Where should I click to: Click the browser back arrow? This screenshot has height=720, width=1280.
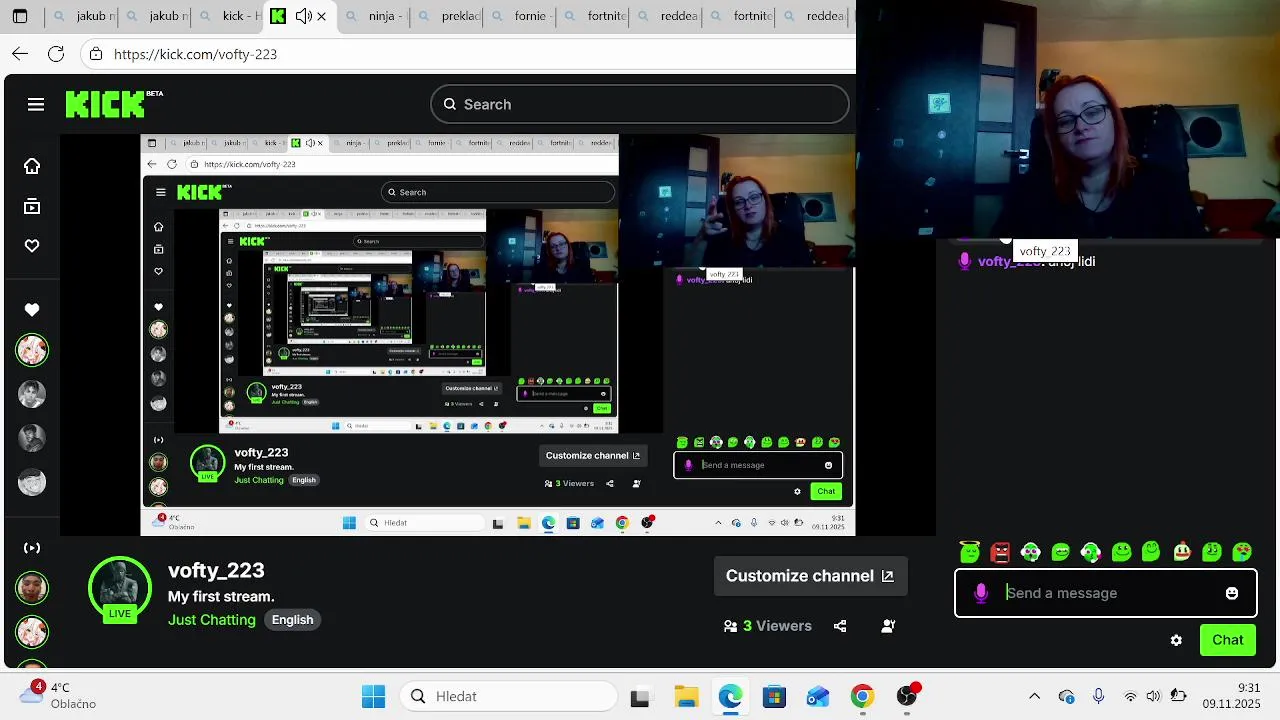click(20, 54)
